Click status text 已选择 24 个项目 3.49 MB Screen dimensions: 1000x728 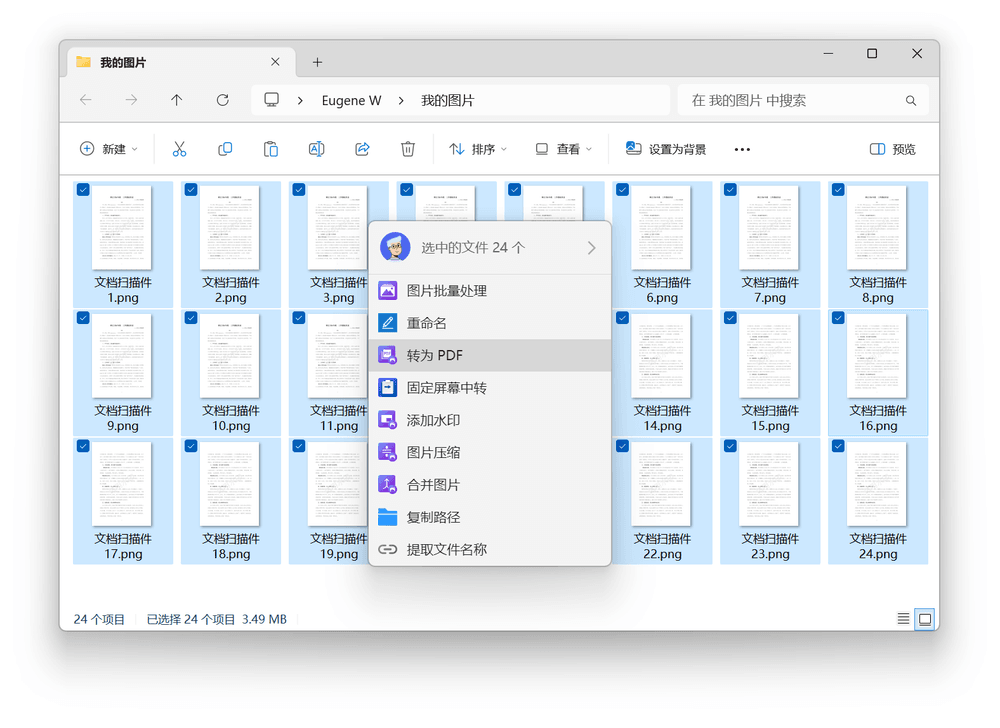pyautogui.click(x=217, y=619)
